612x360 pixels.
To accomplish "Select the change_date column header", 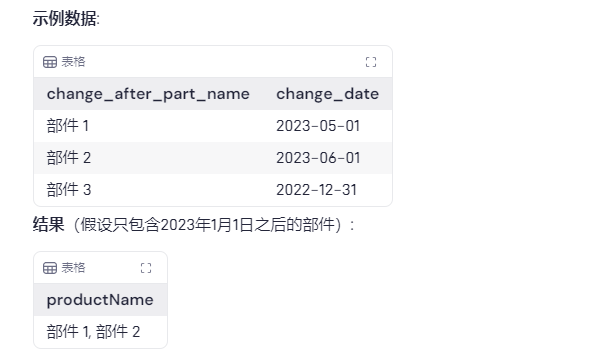I will 327,94.
